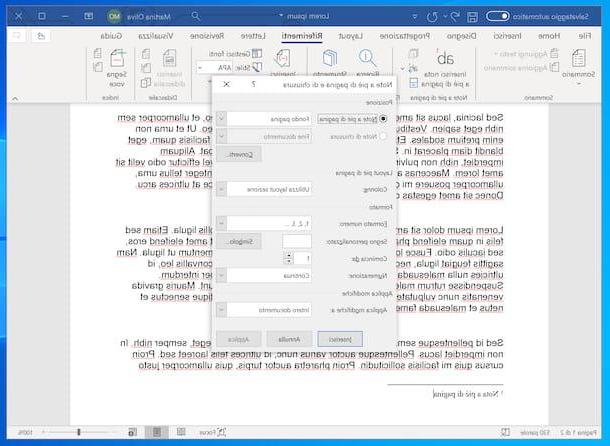Increase Comincia da with up arrow
The image size is (610, 446).
pos(288,255)
